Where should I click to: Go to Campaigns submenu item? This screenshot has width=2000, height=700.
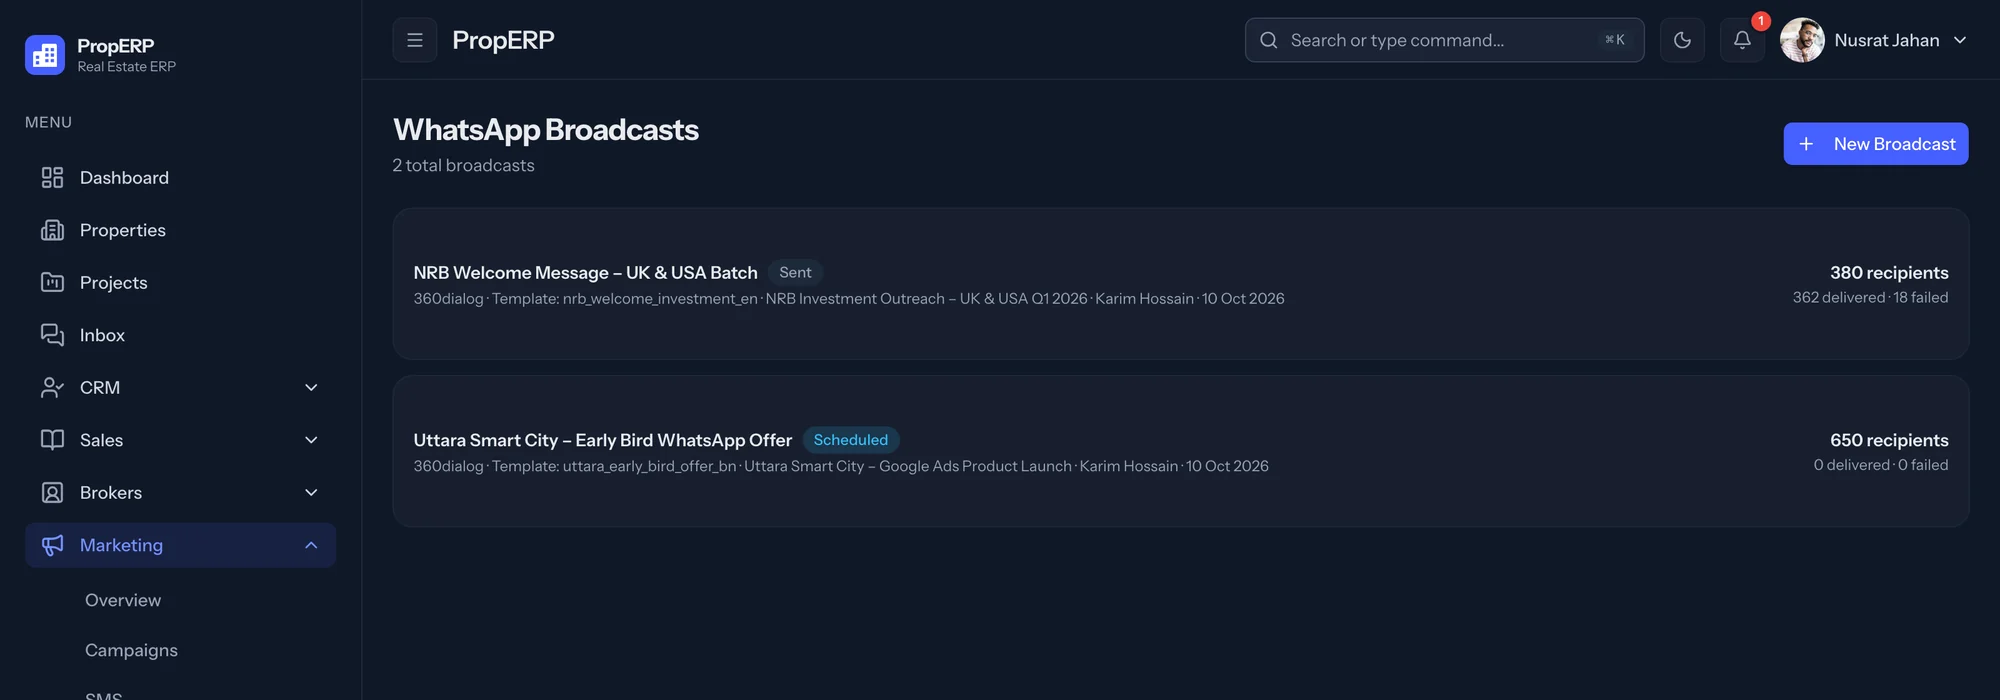[x=131, y=650]
